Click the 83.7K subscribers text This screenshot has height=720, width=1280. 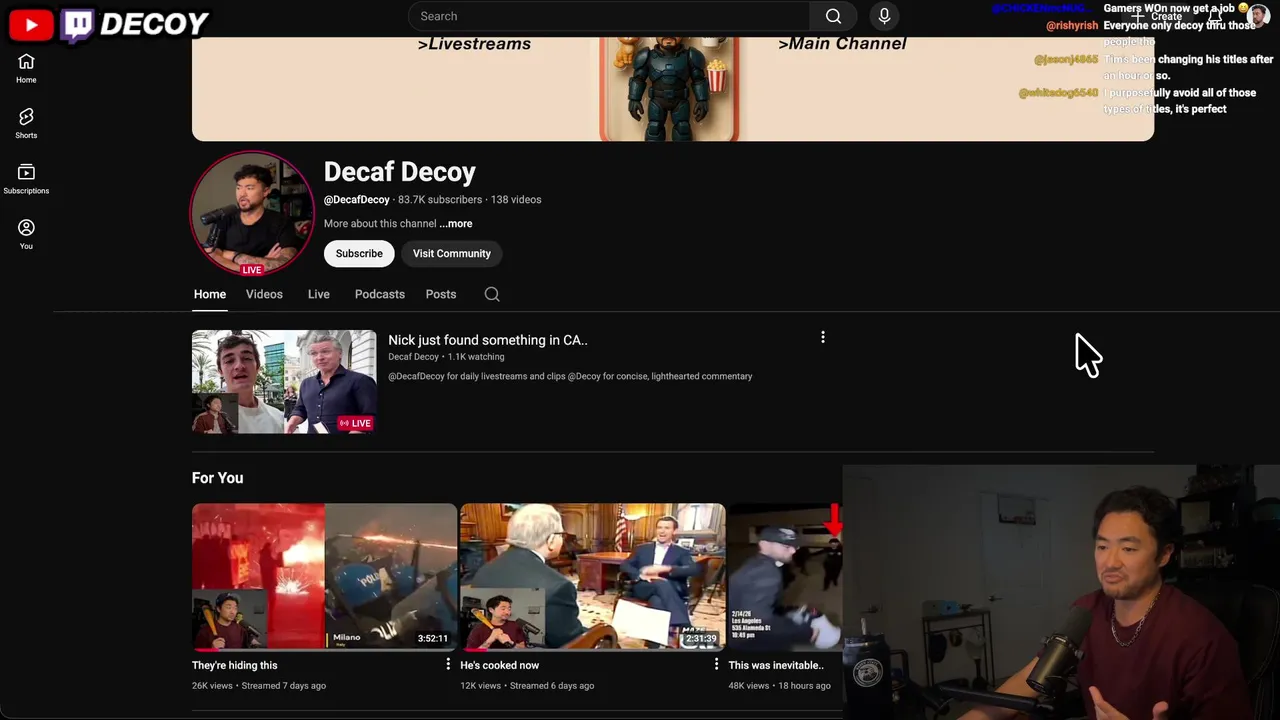[440, 200]
